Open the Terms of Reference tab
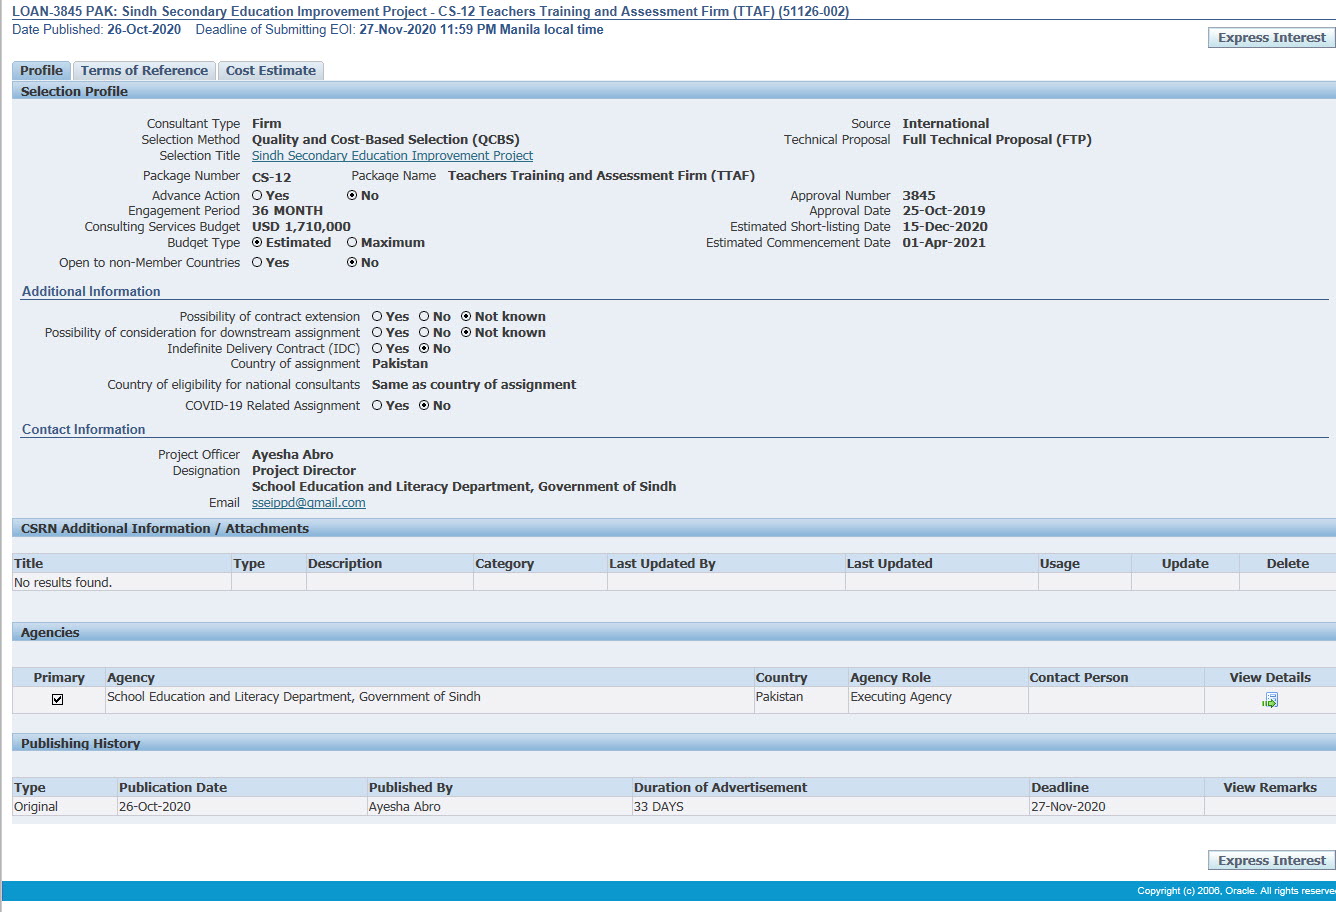Viewport: 1336px width, 912px height. click(x=144, y=70)
